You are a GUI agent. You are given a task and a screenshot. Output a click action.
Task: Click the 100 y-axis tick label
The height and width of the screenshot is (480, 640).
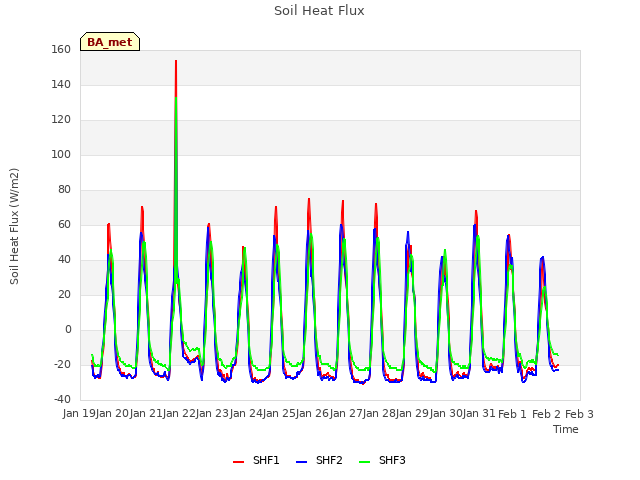click(x=61, y=155)
